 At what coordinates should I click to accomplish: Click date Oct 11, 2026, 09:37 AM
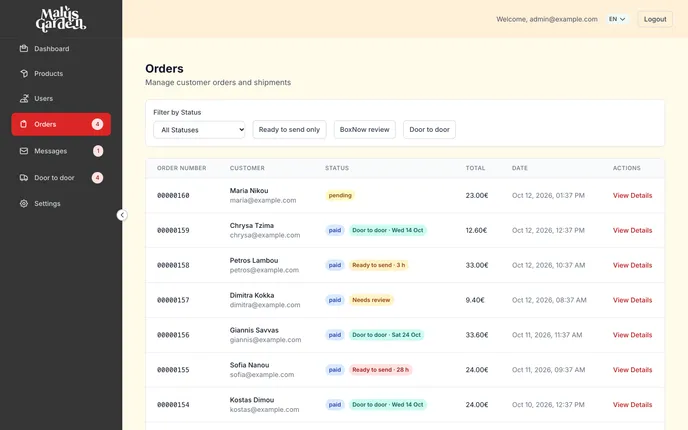coord(548,370)
